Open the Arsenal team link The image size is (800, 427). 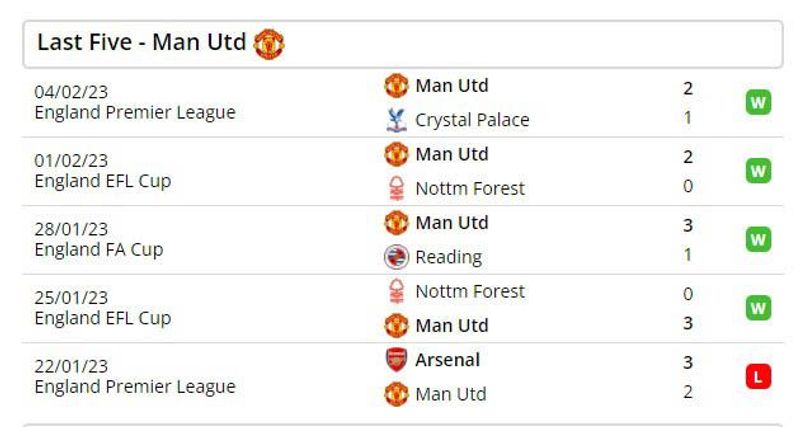[x=447, y=360]
